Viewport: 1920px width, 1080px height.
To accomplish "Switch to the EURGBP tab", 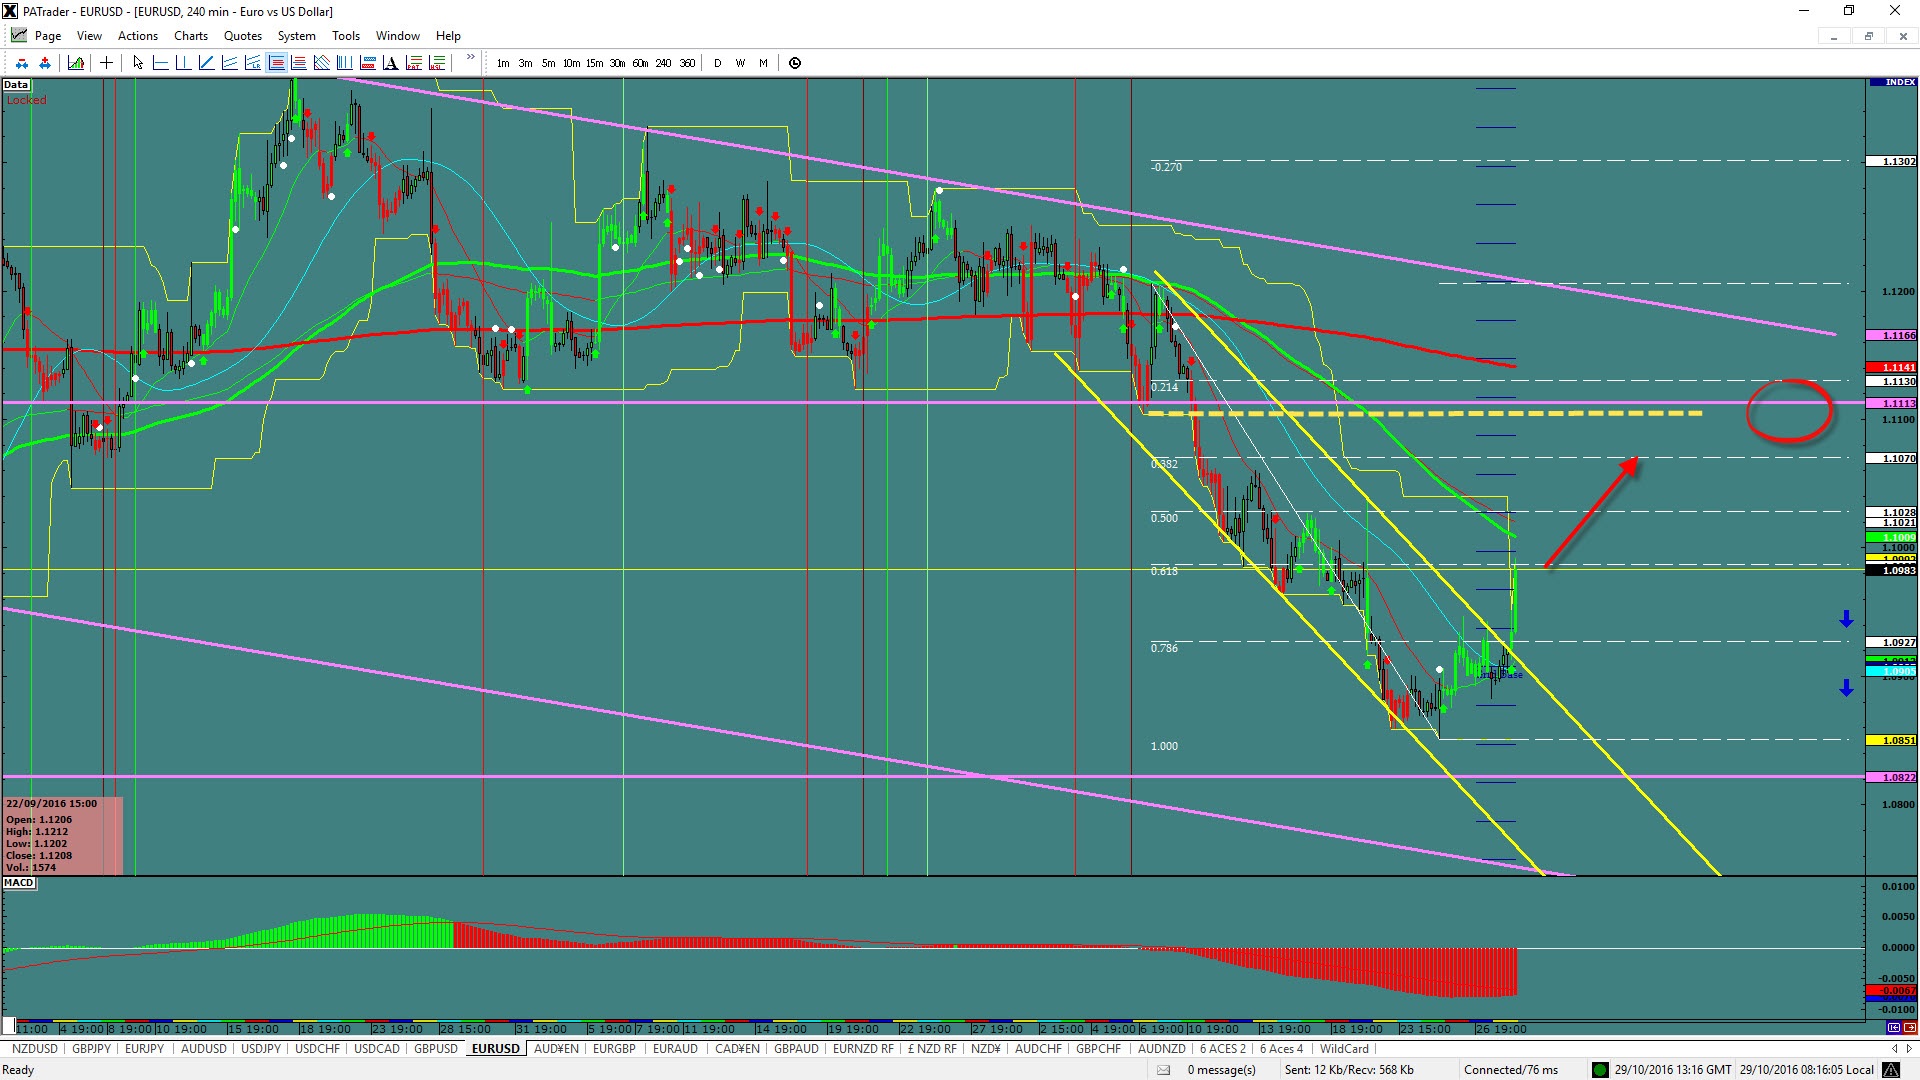I will [x=614, y=1048].
